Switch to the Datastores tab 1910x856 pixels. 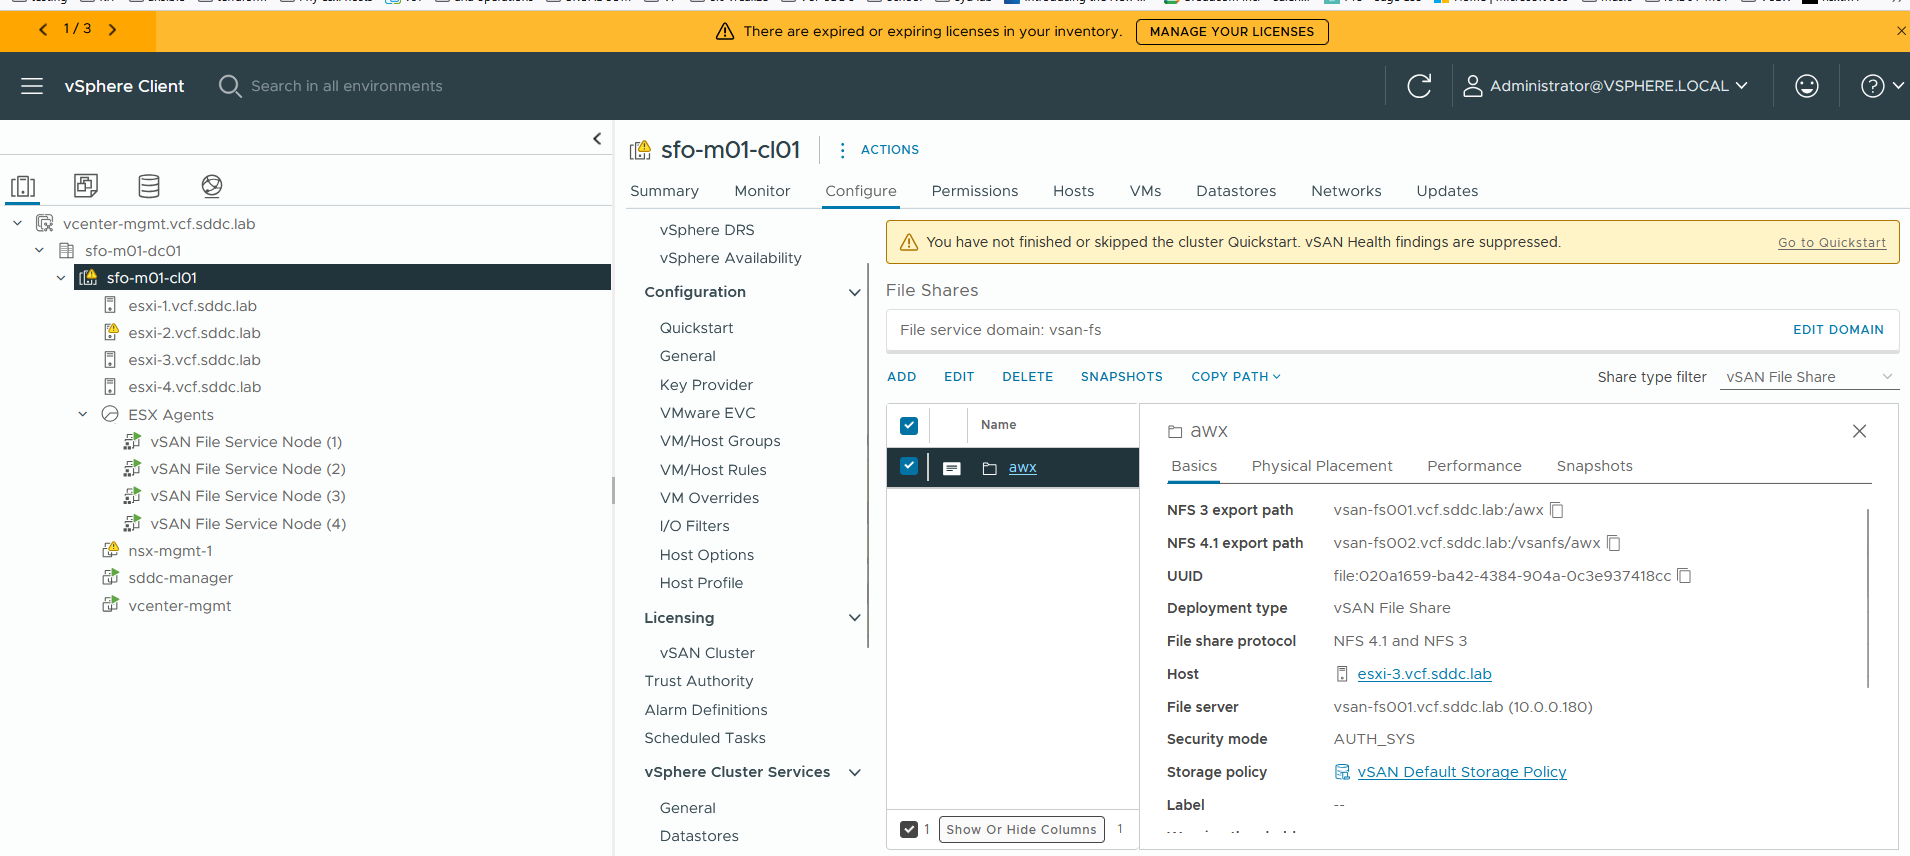point(1235,191)
